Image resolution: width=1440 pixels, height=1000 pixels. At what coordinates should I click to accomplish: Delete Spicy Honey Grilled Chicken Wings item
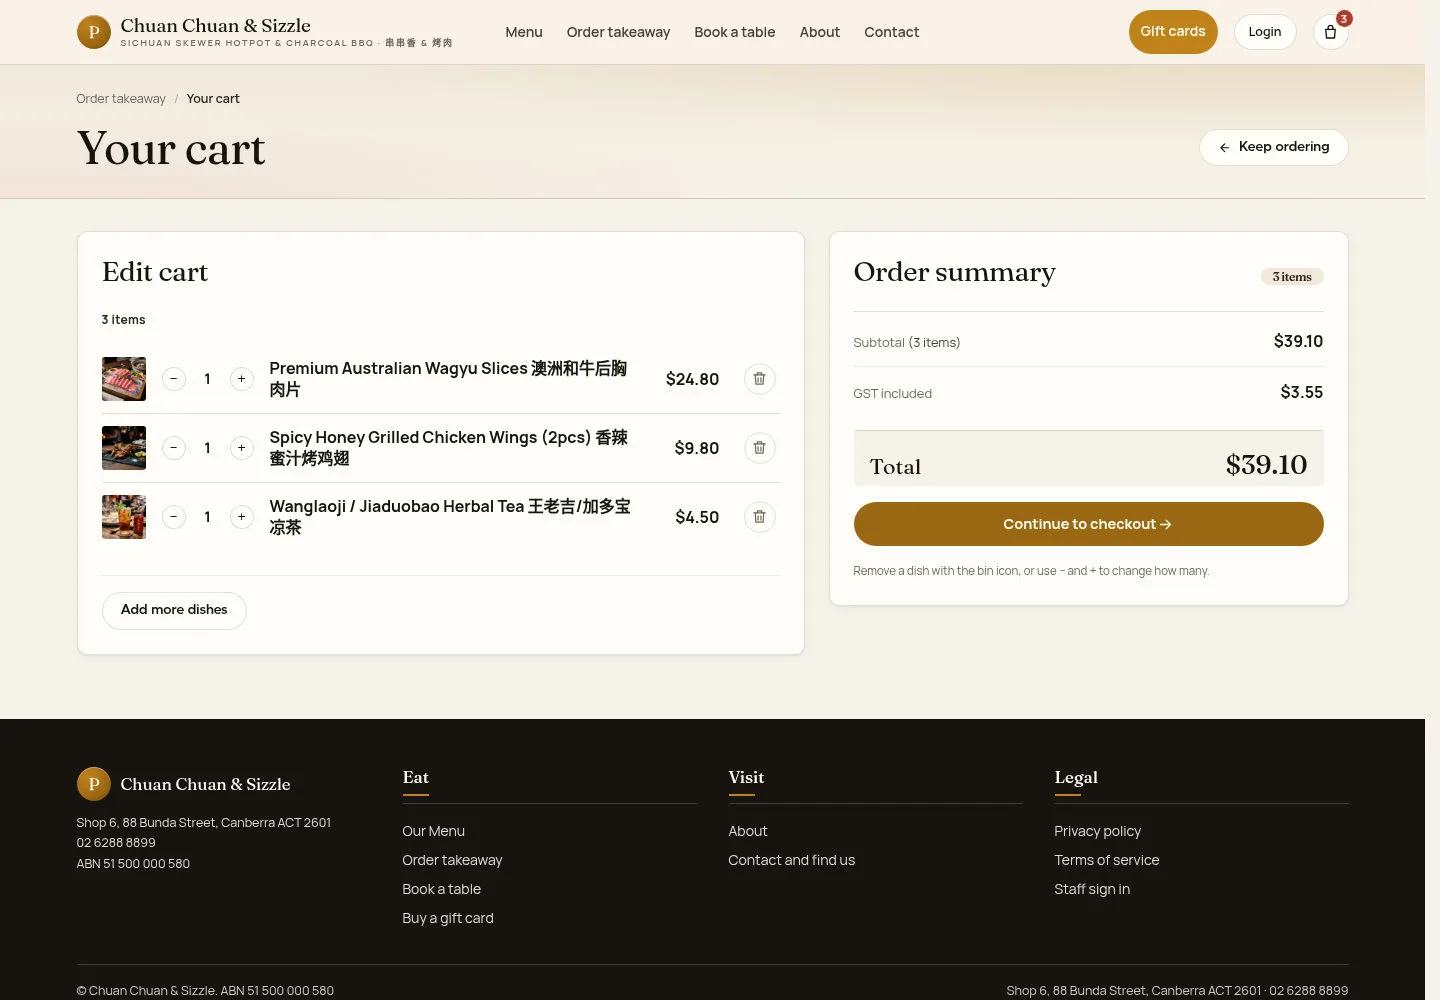759,448
